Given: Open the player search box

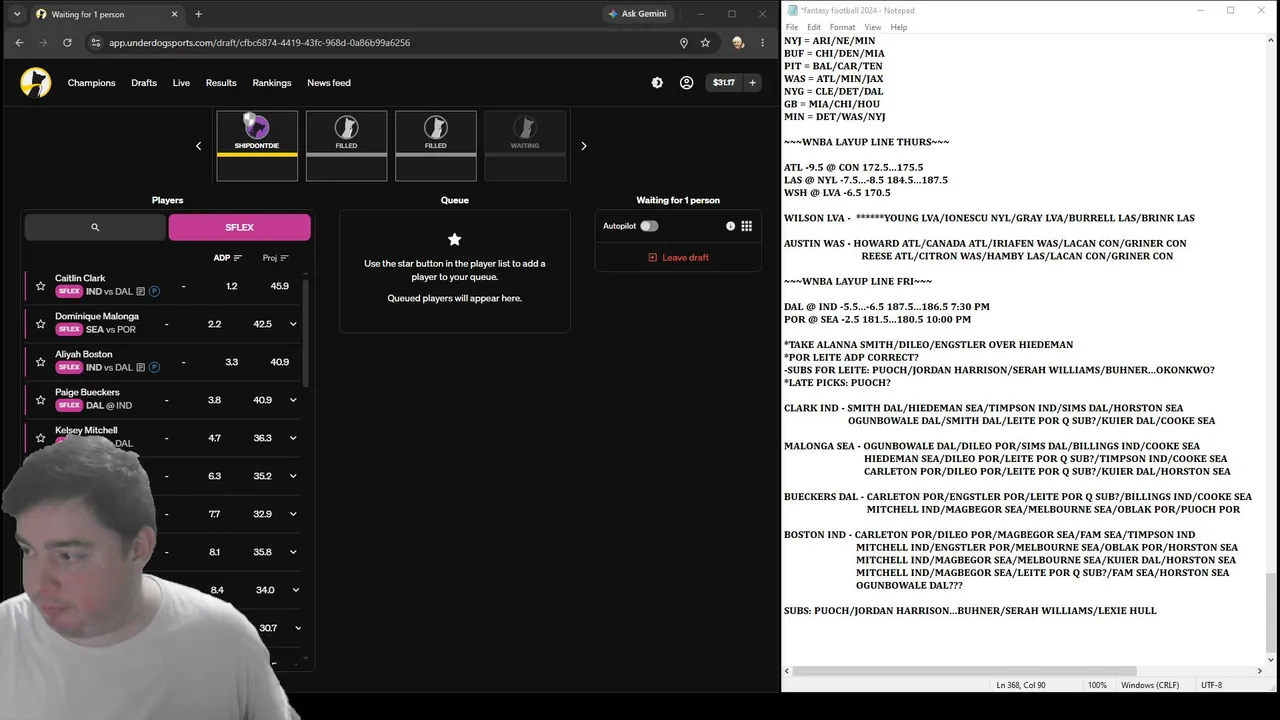Looking at the screenshot, I should (x=95, y=227).
